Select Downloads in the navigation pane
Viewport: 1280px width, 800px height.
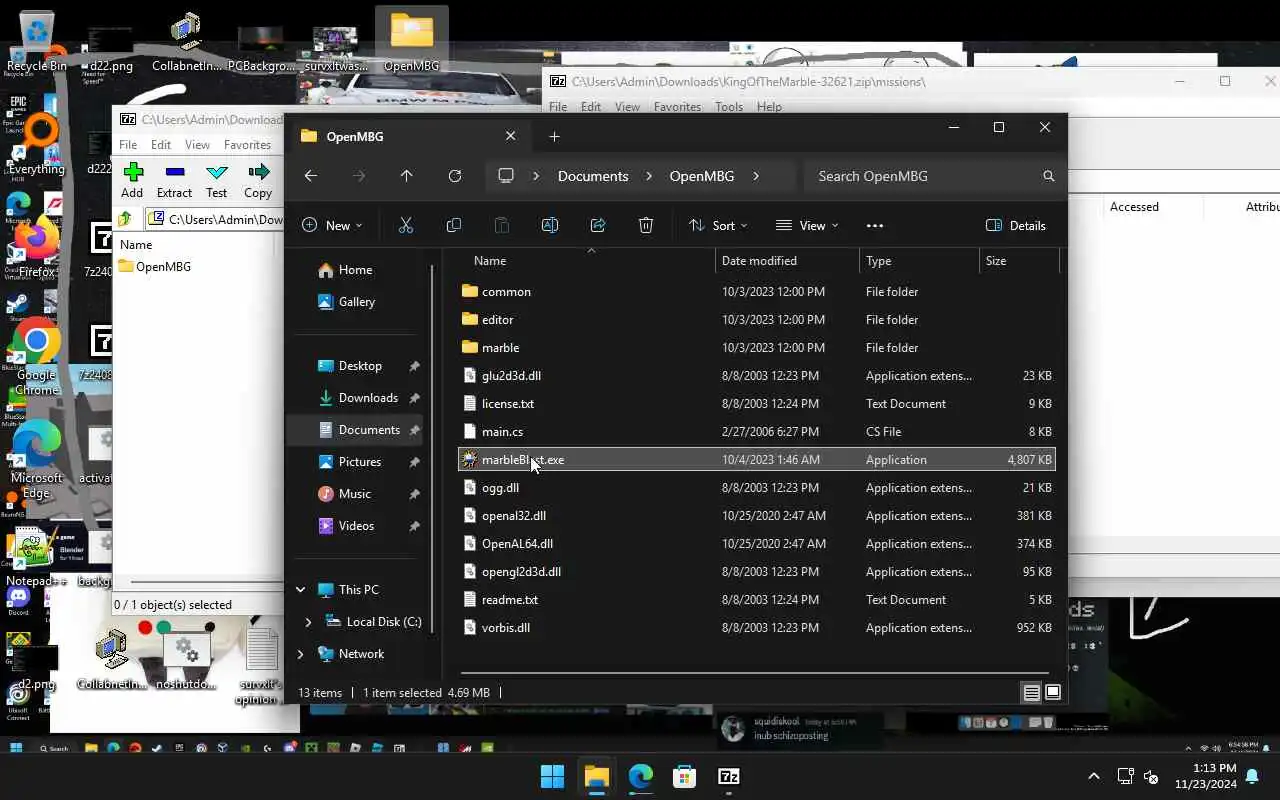click(368, 398)
